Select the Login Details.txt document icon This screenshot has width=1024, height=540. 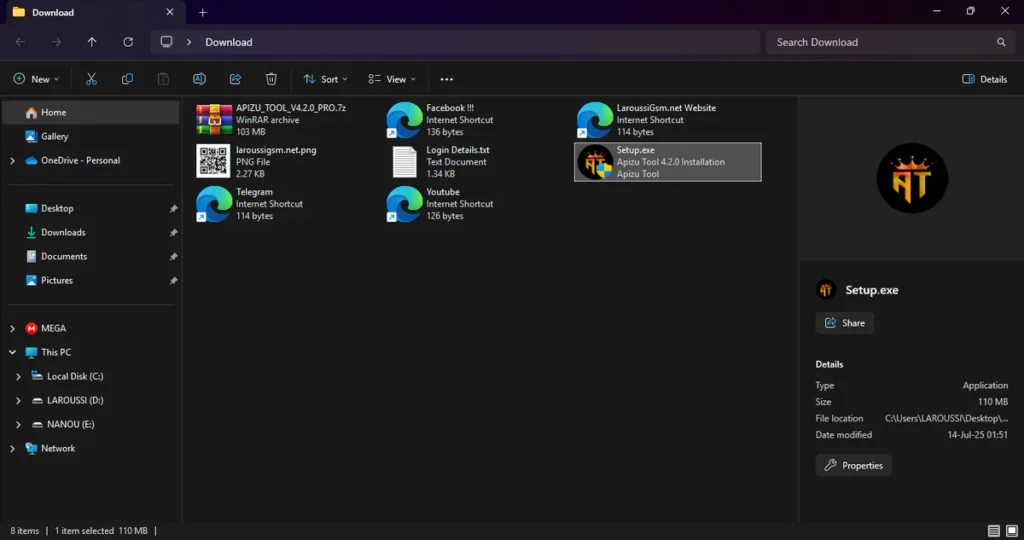click(x=404, y=161)
